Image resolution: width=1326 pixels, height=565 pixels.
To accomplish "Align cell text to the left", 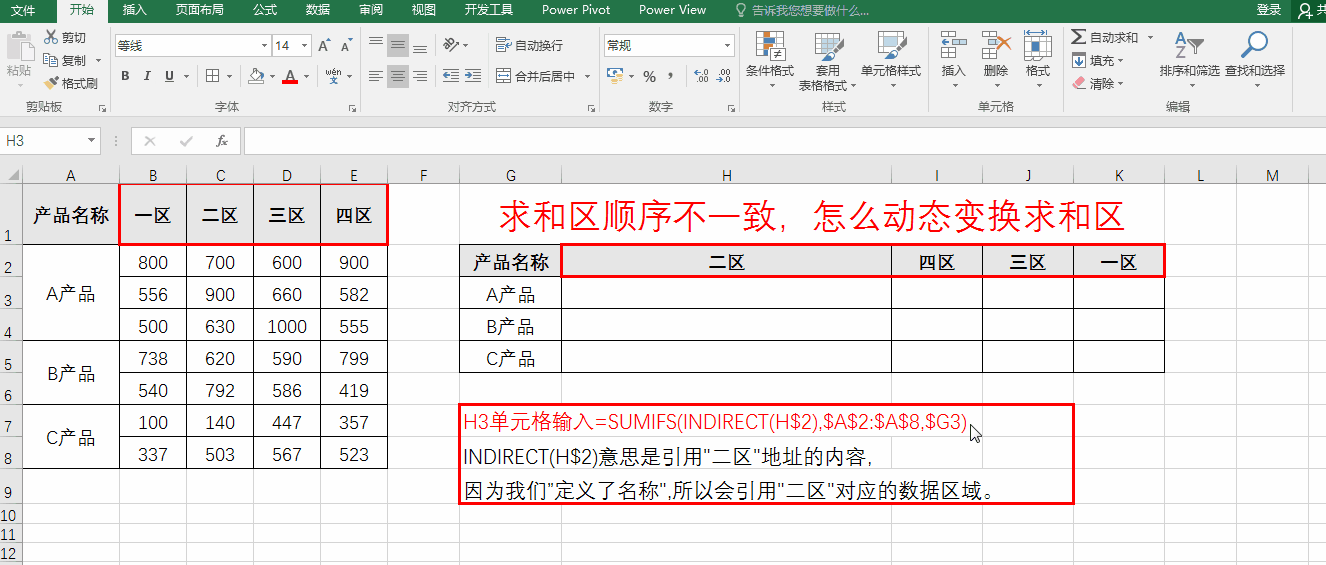I will (x=376, y=76).
